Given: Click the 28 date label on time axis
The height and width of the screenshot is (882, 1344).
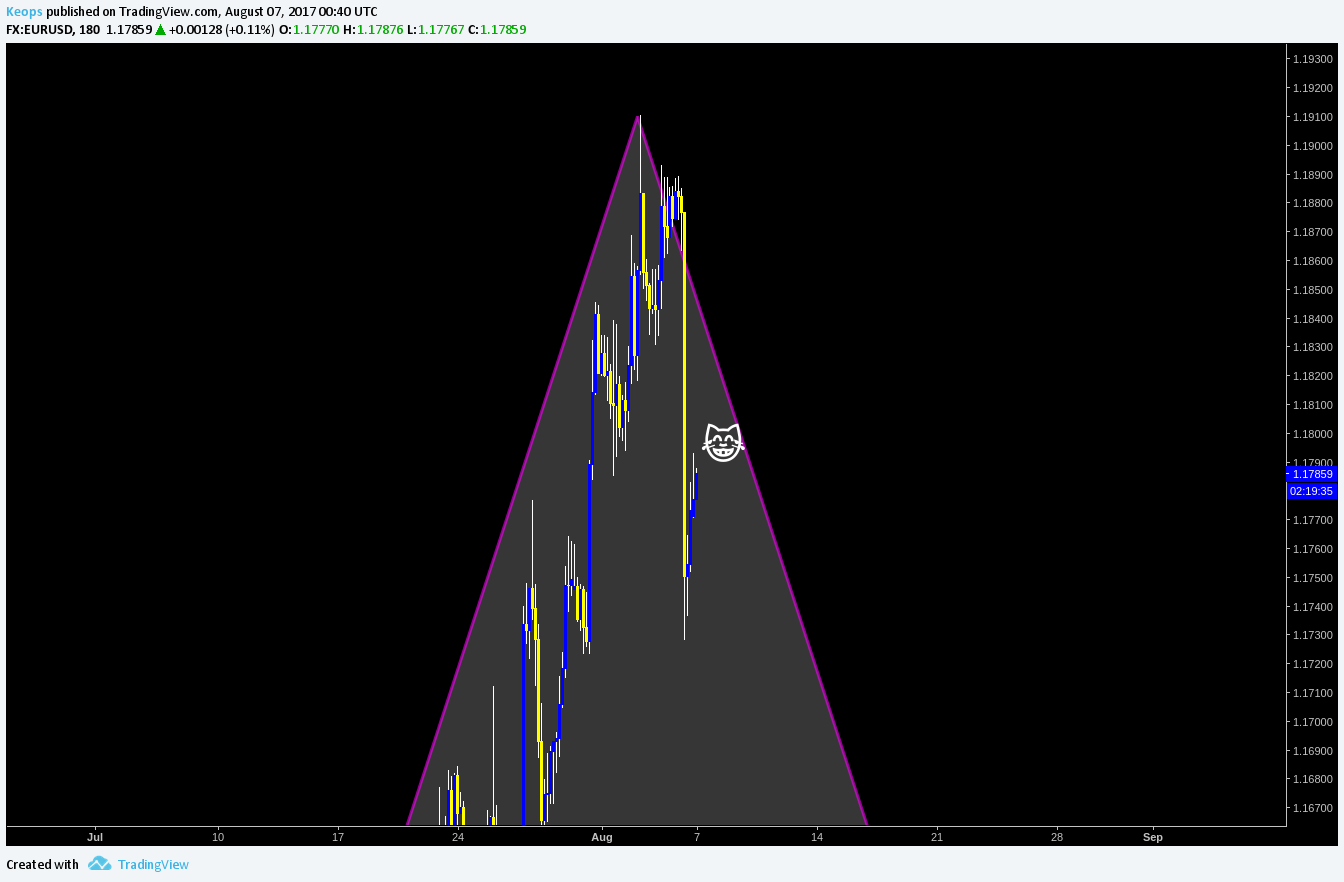Looking at the screenshot, I should tap(1057, 837).
